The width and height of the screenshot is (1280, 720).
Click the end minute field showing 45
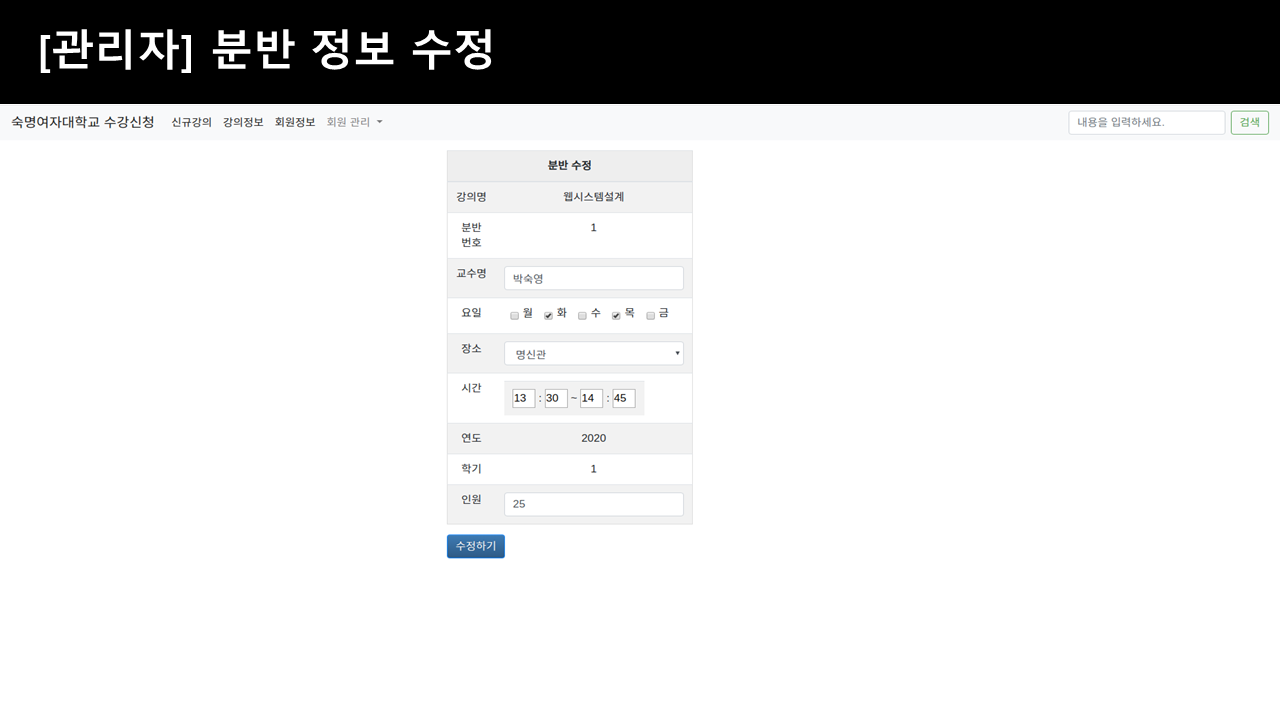[x=624, y=398]
